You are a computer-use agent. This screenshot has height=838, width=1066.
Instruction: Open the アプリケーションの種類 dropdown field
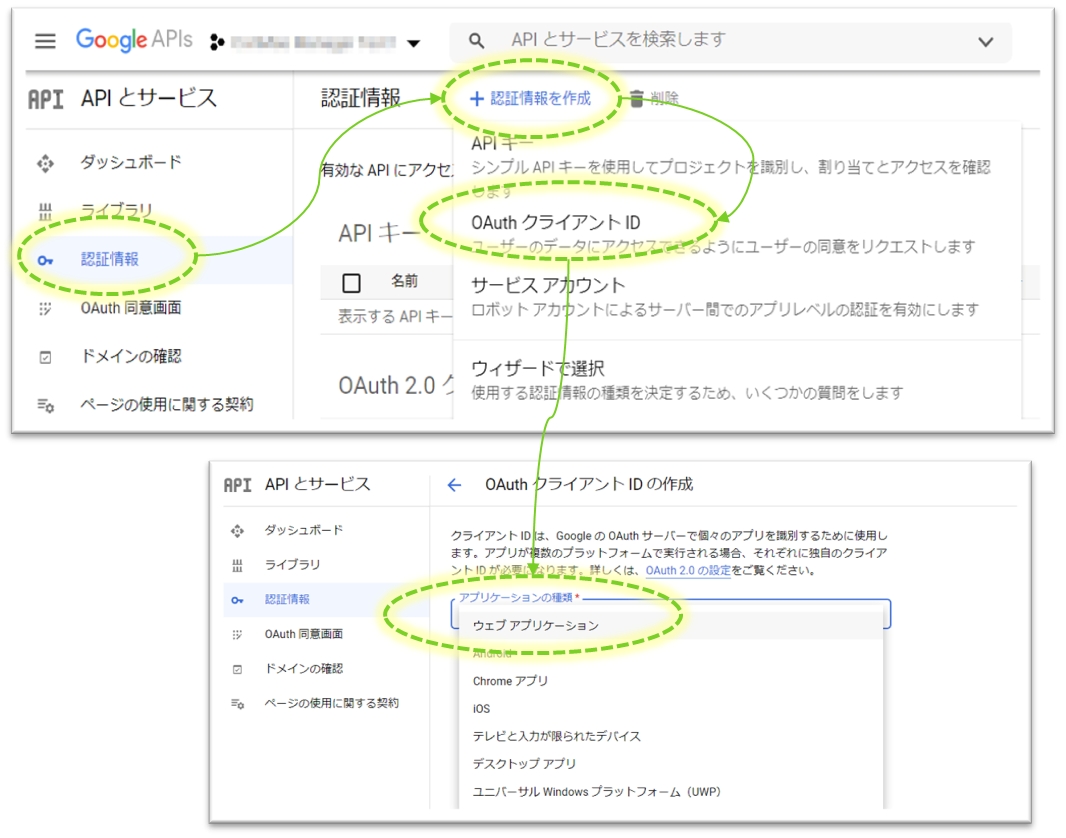coord(670,613)
